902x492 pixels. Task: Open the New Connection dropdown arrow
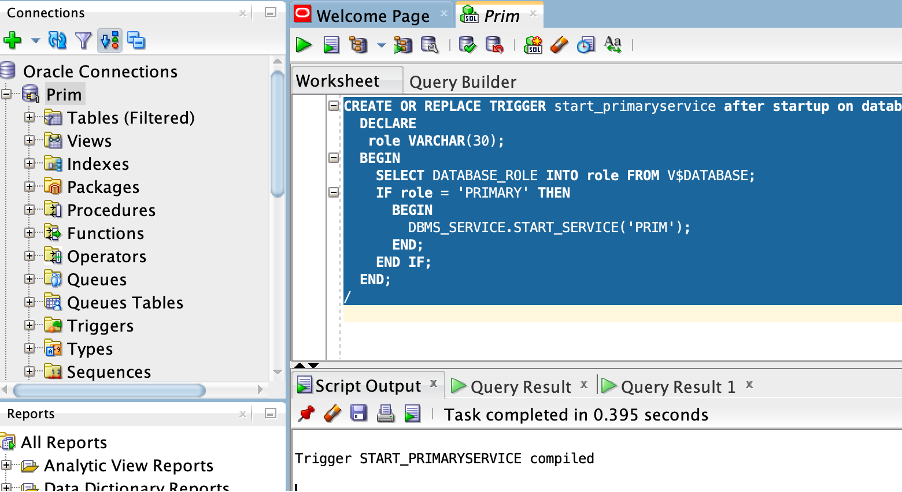tap(35, 41)
